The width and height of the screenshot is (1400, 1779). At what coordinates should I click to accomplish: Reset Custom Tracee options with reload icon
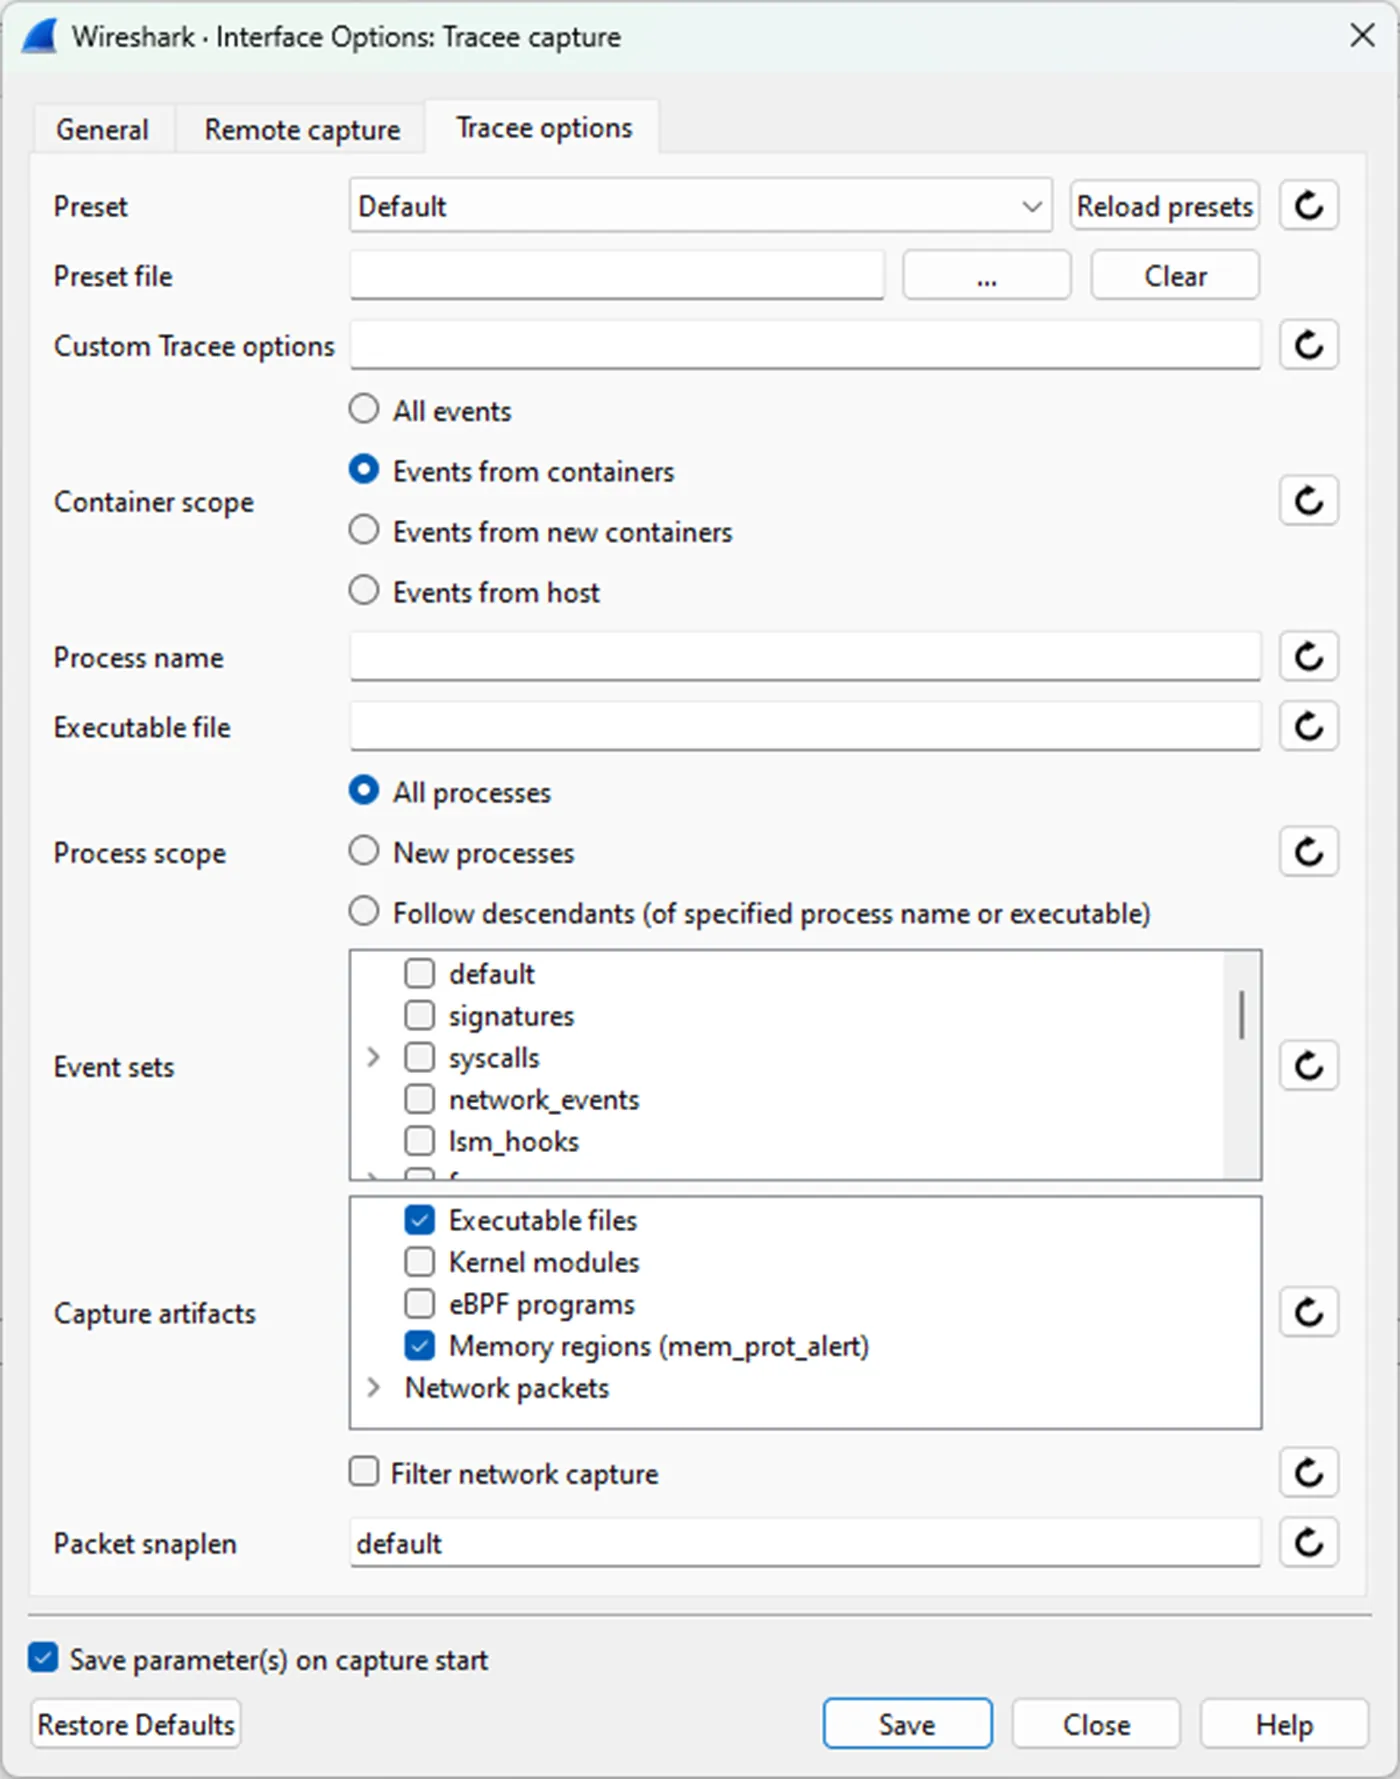tap(1309, 345)
